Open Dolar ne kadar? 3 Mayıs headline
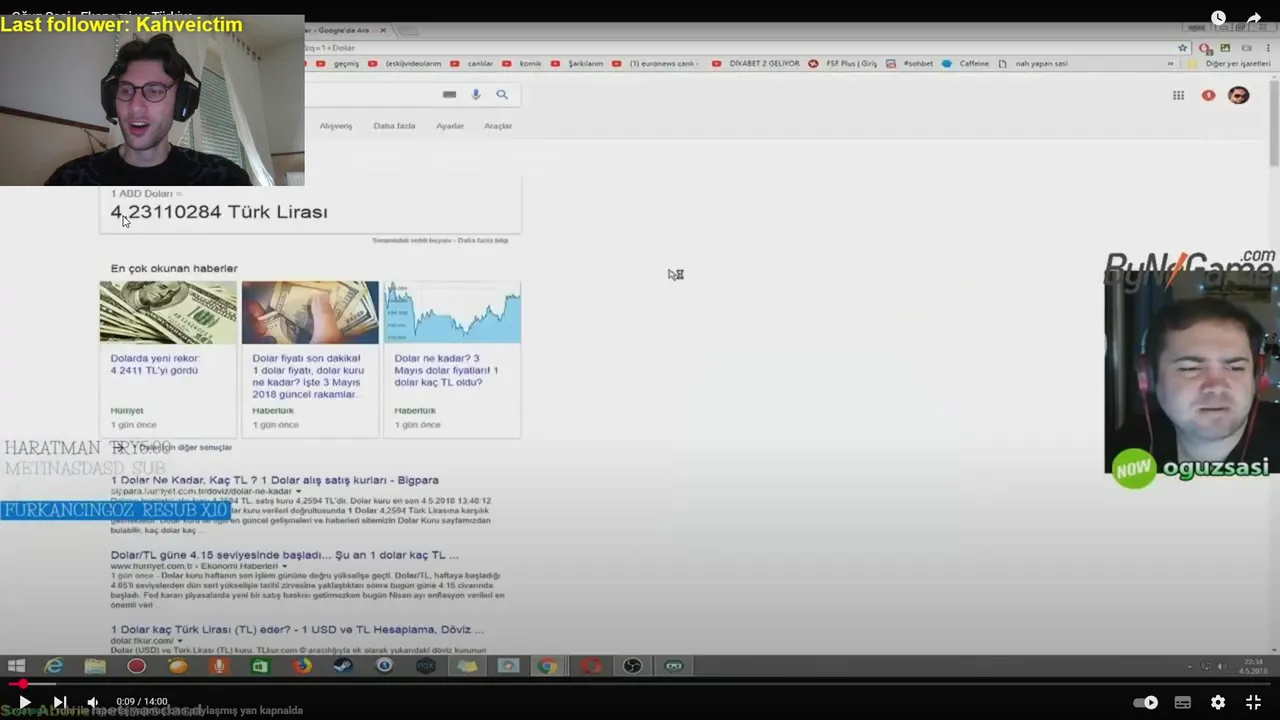This screenshot has height=720, width=1280. click(x=446, y=370)
